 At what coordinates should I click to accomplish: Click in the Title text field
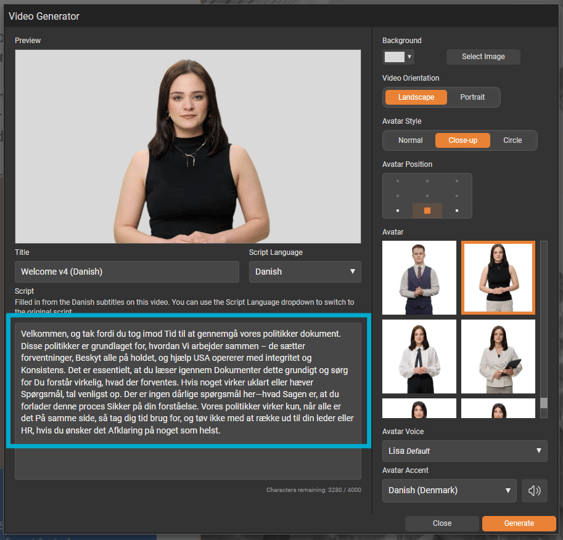coord(127,272)
